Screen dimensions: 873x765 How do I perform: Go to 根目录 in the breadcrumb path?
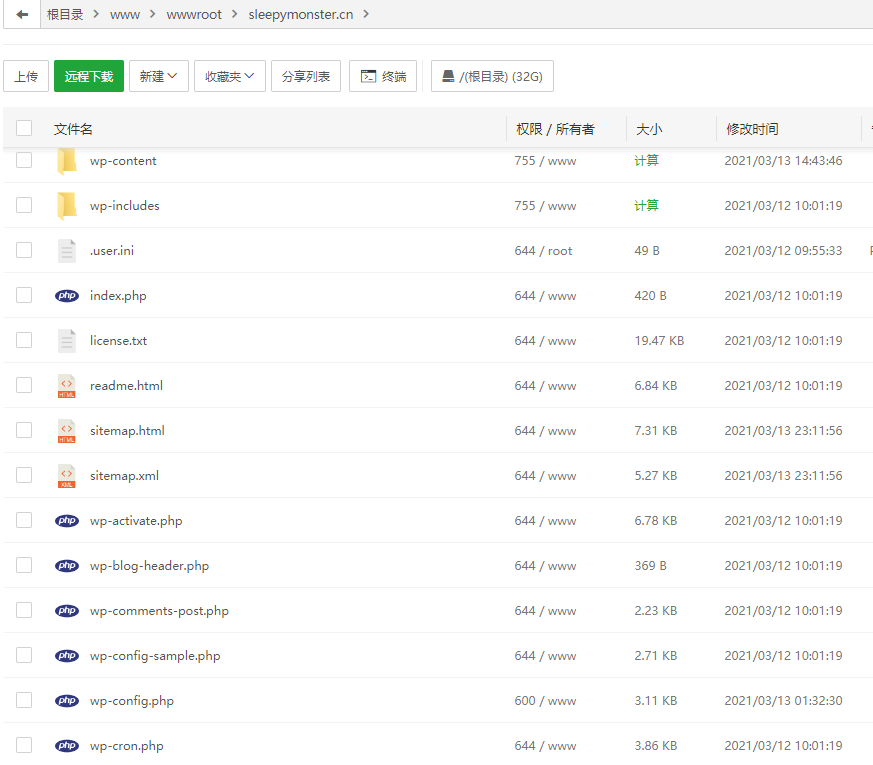click(65, 14)
